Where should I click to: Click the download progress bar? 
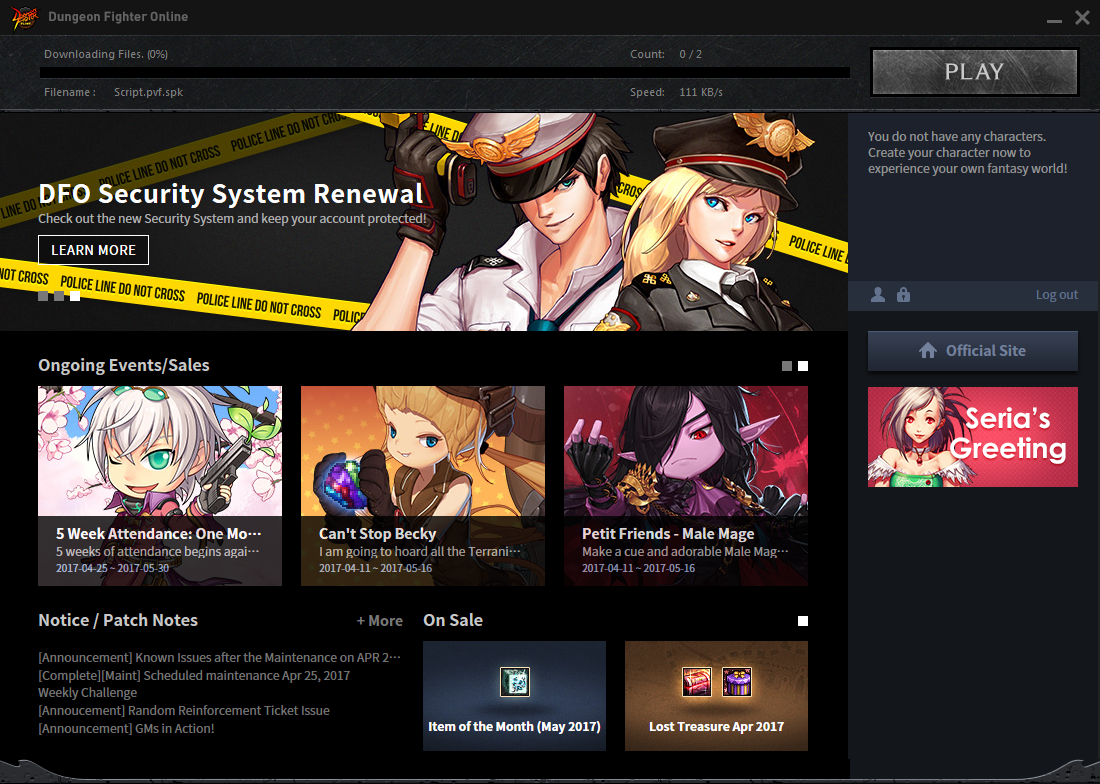pos(445,72)
